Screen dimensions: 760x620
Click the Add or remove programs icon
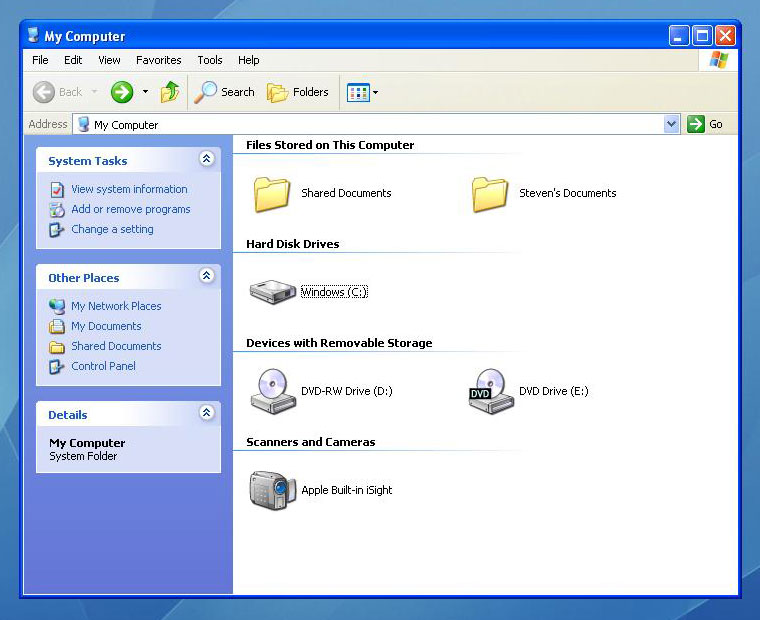pos(57,209)
